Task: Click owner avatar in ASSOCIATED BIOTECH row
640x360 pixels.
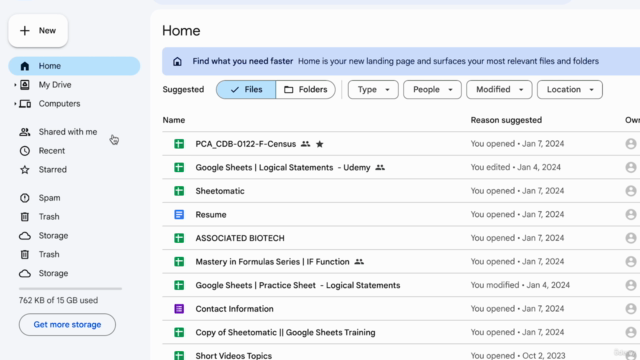Action: tap(631, 238)
